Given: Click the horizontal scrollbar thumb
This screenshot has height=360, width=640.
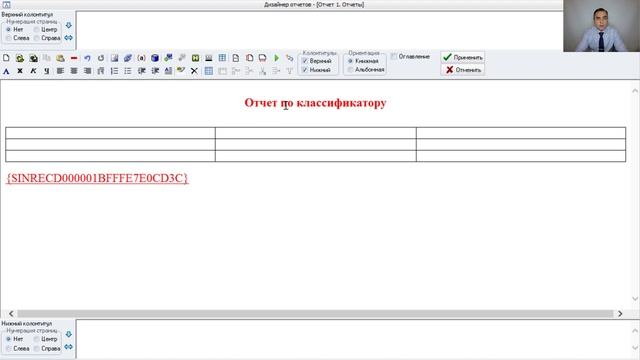Looking at the screenshot, I should 315,313.
